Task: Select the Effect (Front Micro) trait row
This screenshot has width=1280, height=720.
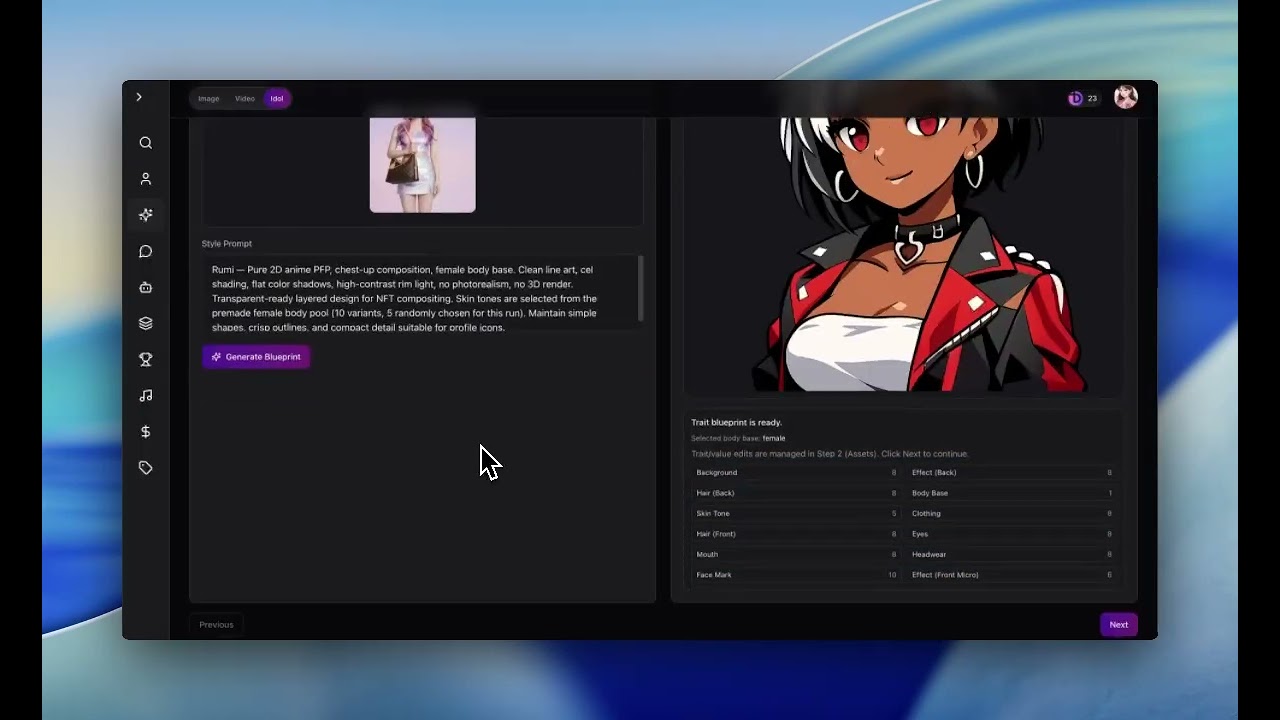Action: click(1012, 575)
